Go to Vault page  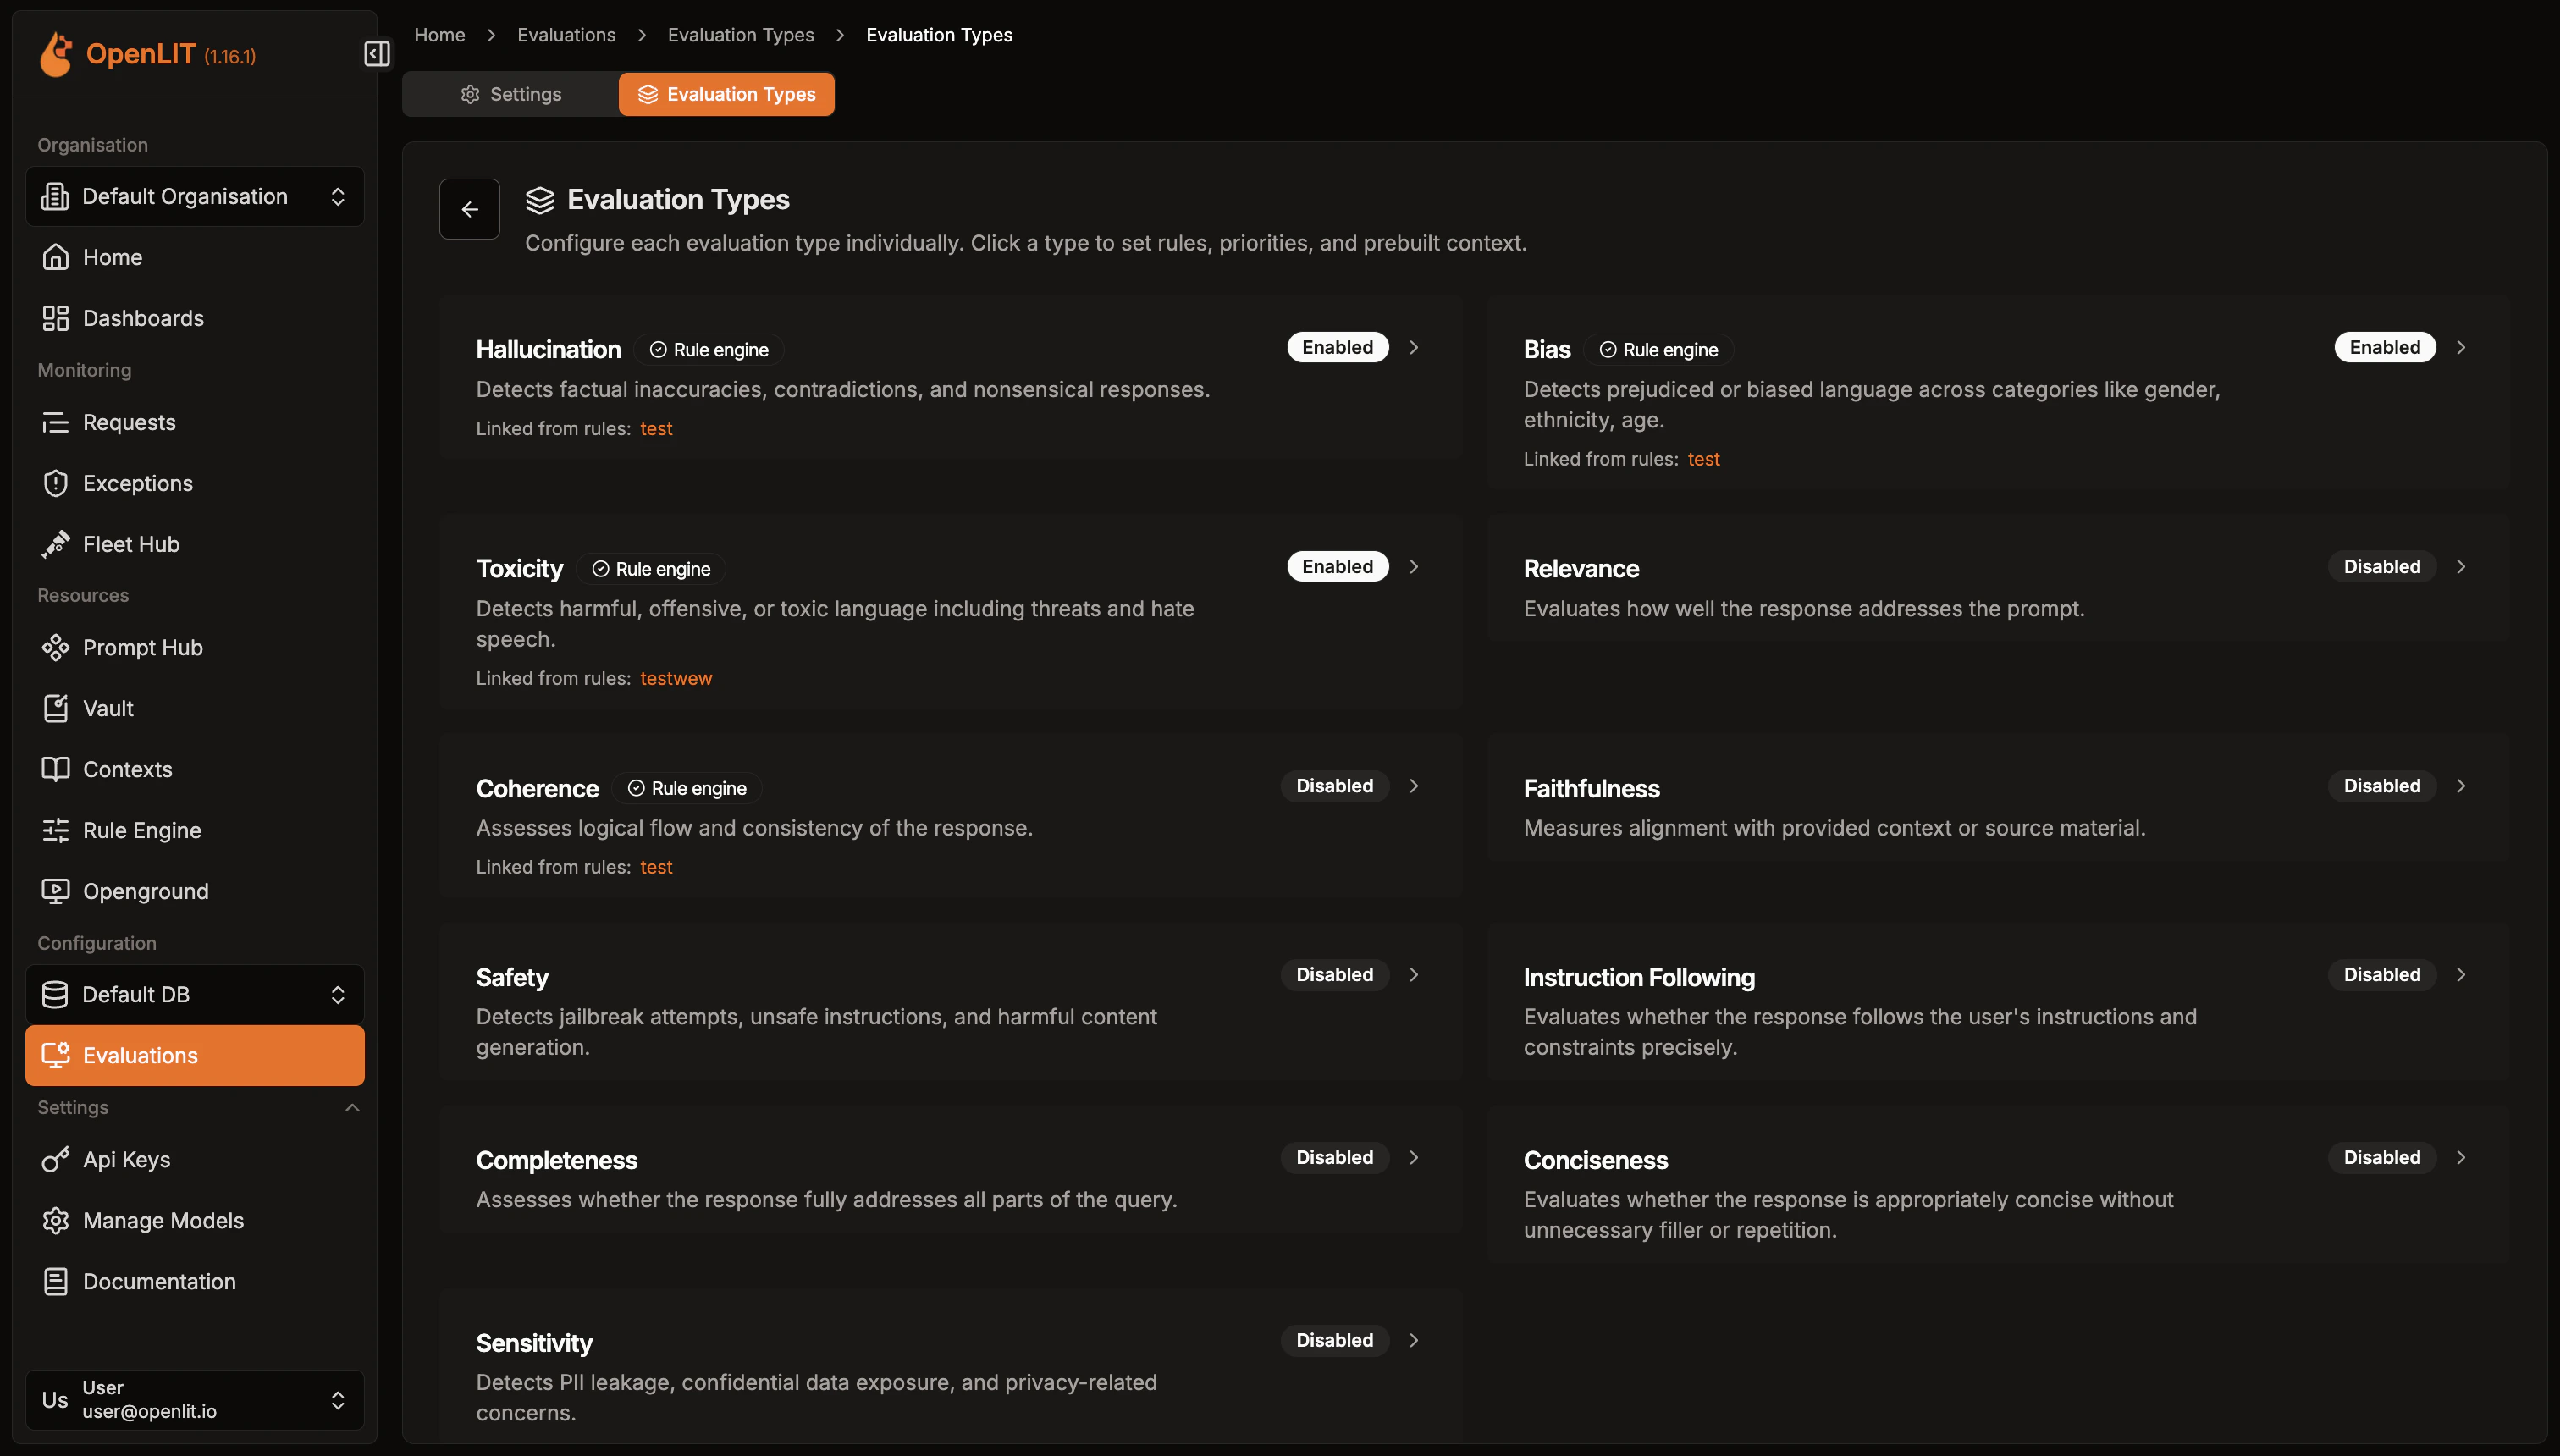pos(108,708)
